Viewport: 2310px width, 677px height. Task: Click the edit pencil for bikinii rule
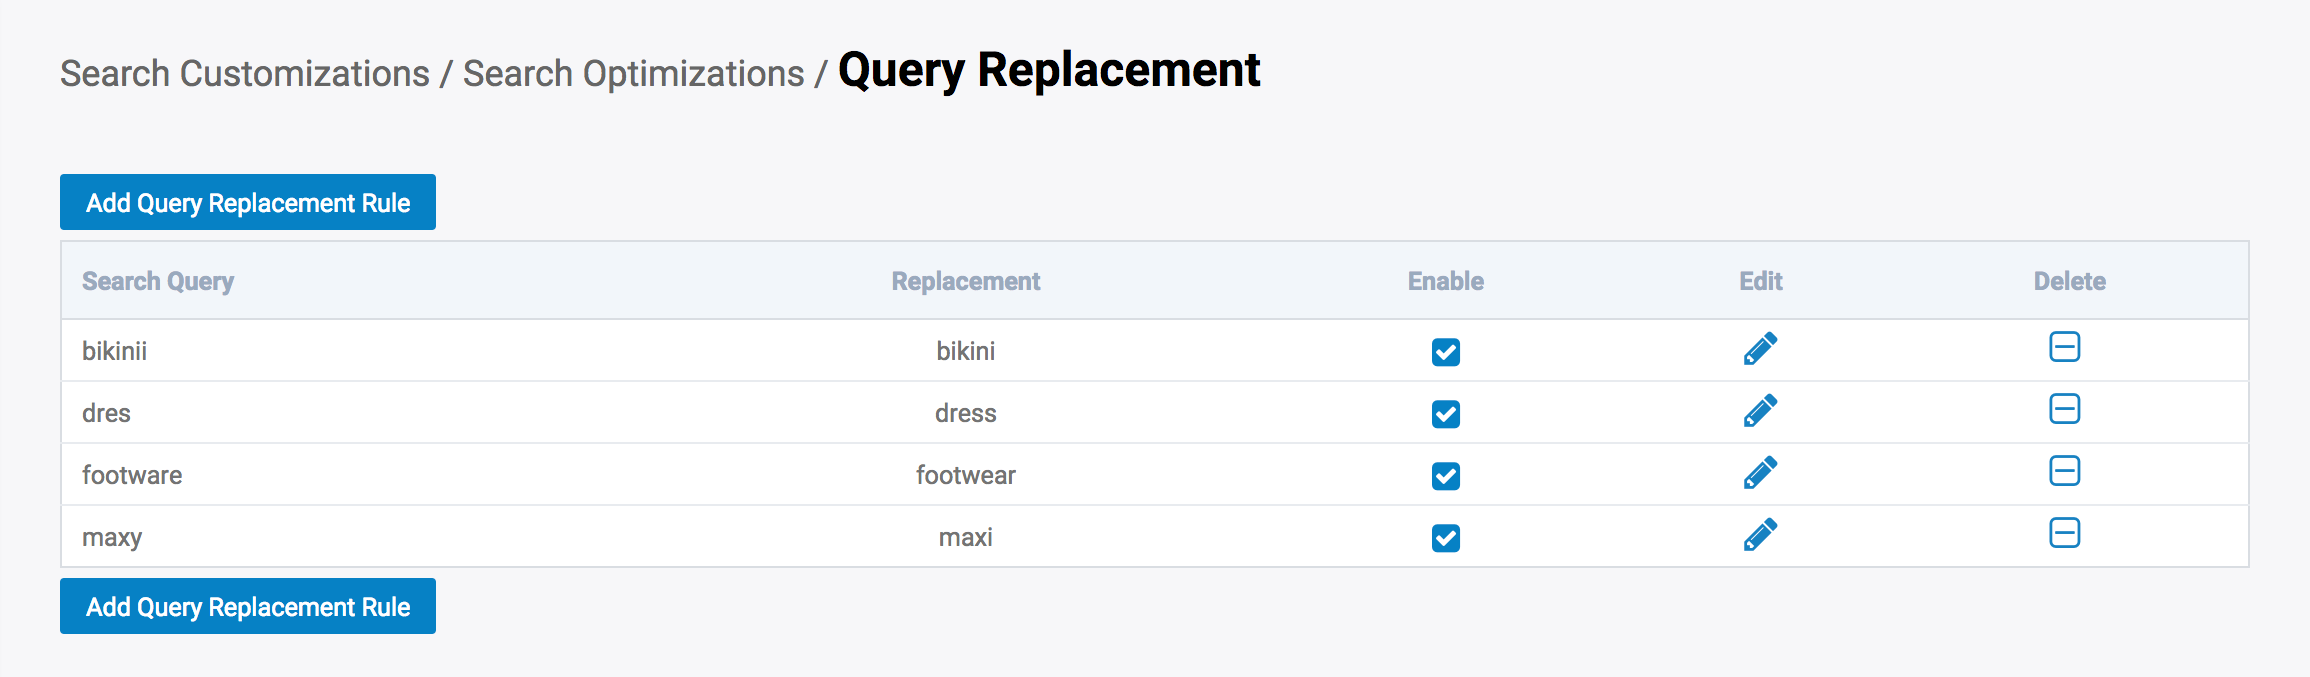pos(1760,349)
